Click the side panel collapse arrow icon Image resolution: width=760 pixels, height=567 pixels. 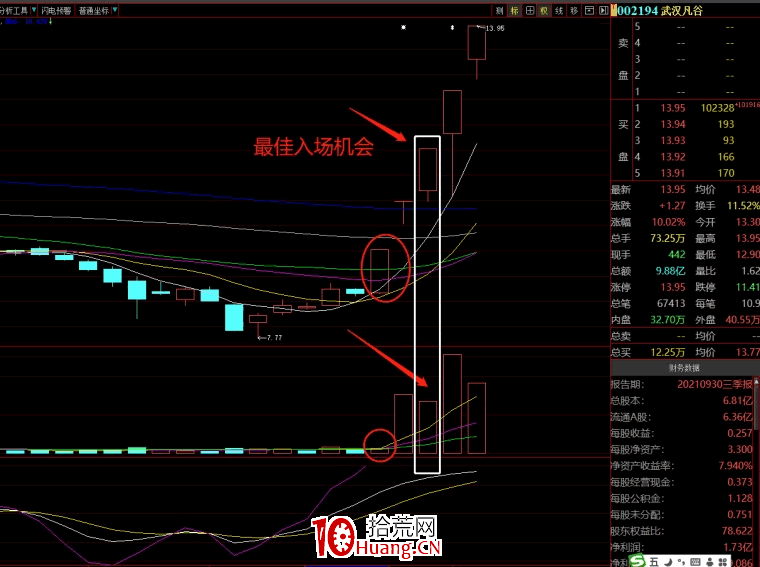pos(603,11)
